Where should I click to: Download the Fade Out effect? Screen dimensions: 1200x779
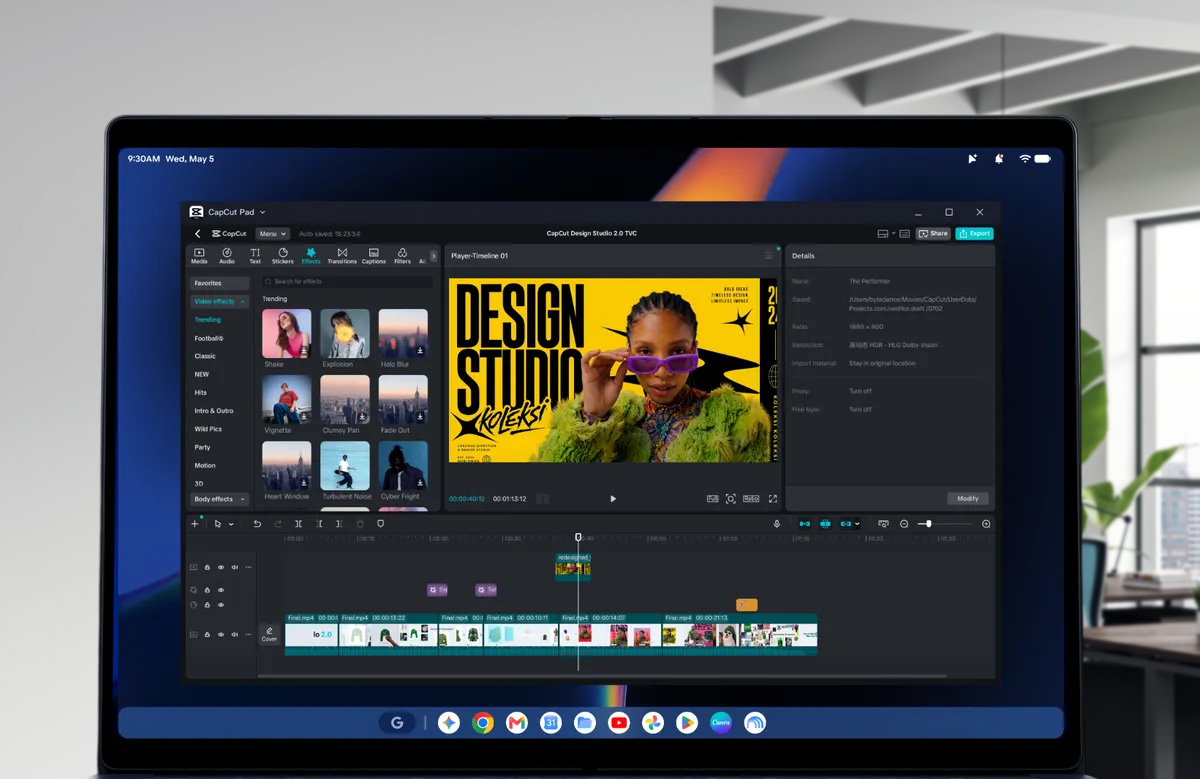(421, 417)
